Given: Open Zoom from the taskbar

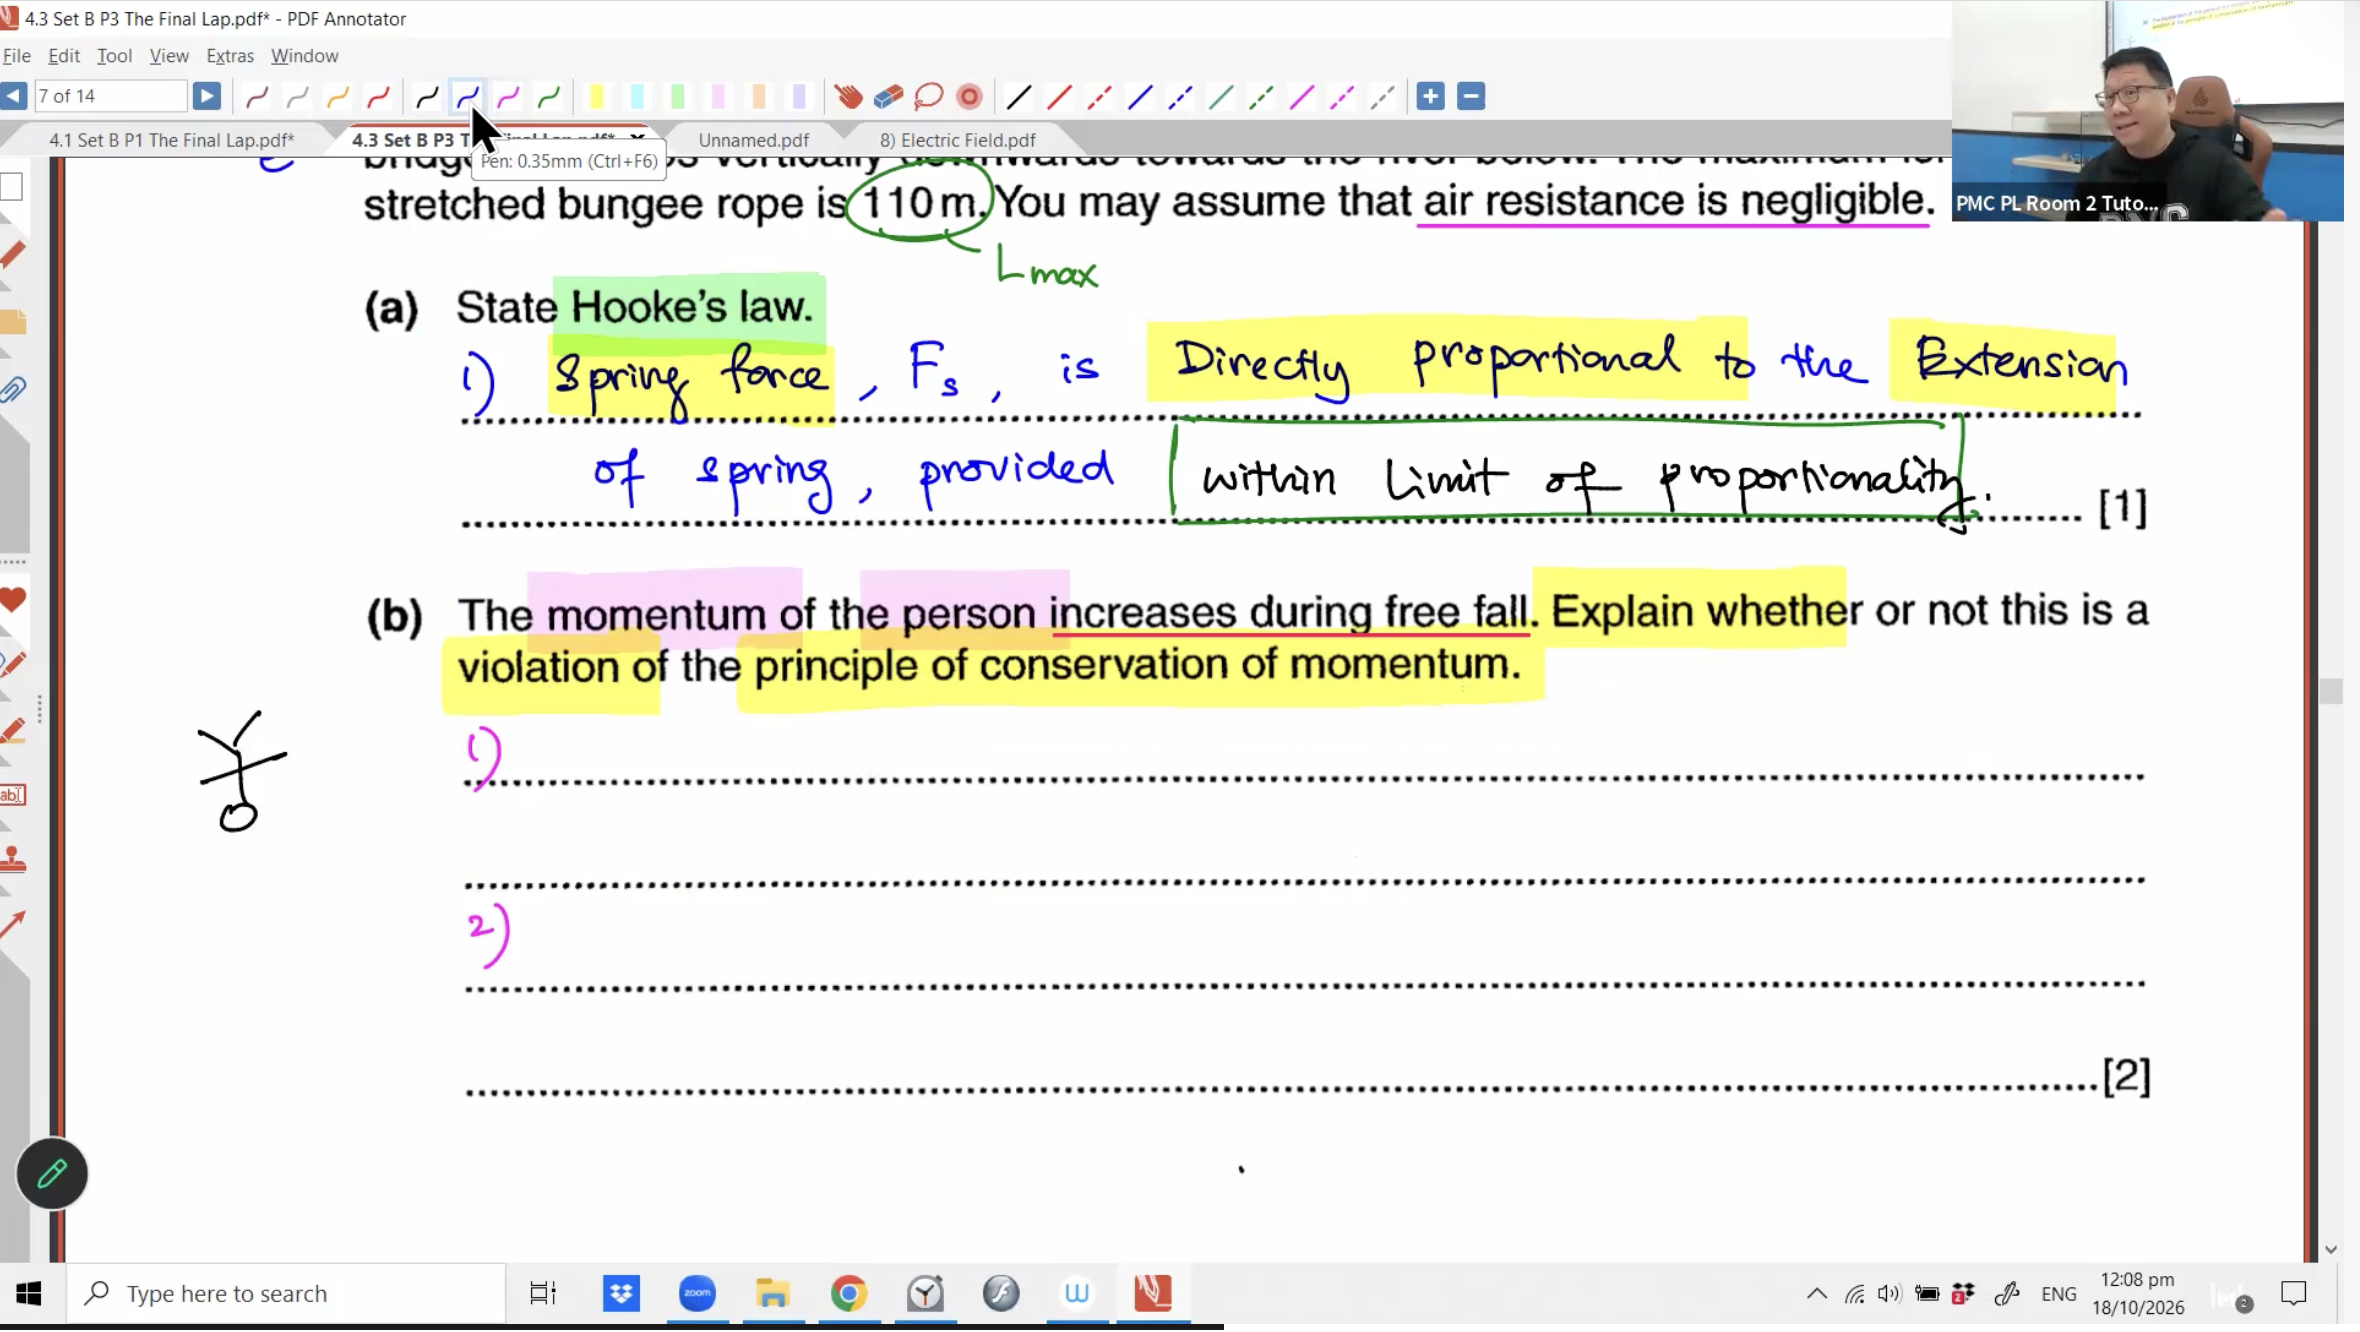Looking at the screenshot, I should click(x=697, y=1293).
